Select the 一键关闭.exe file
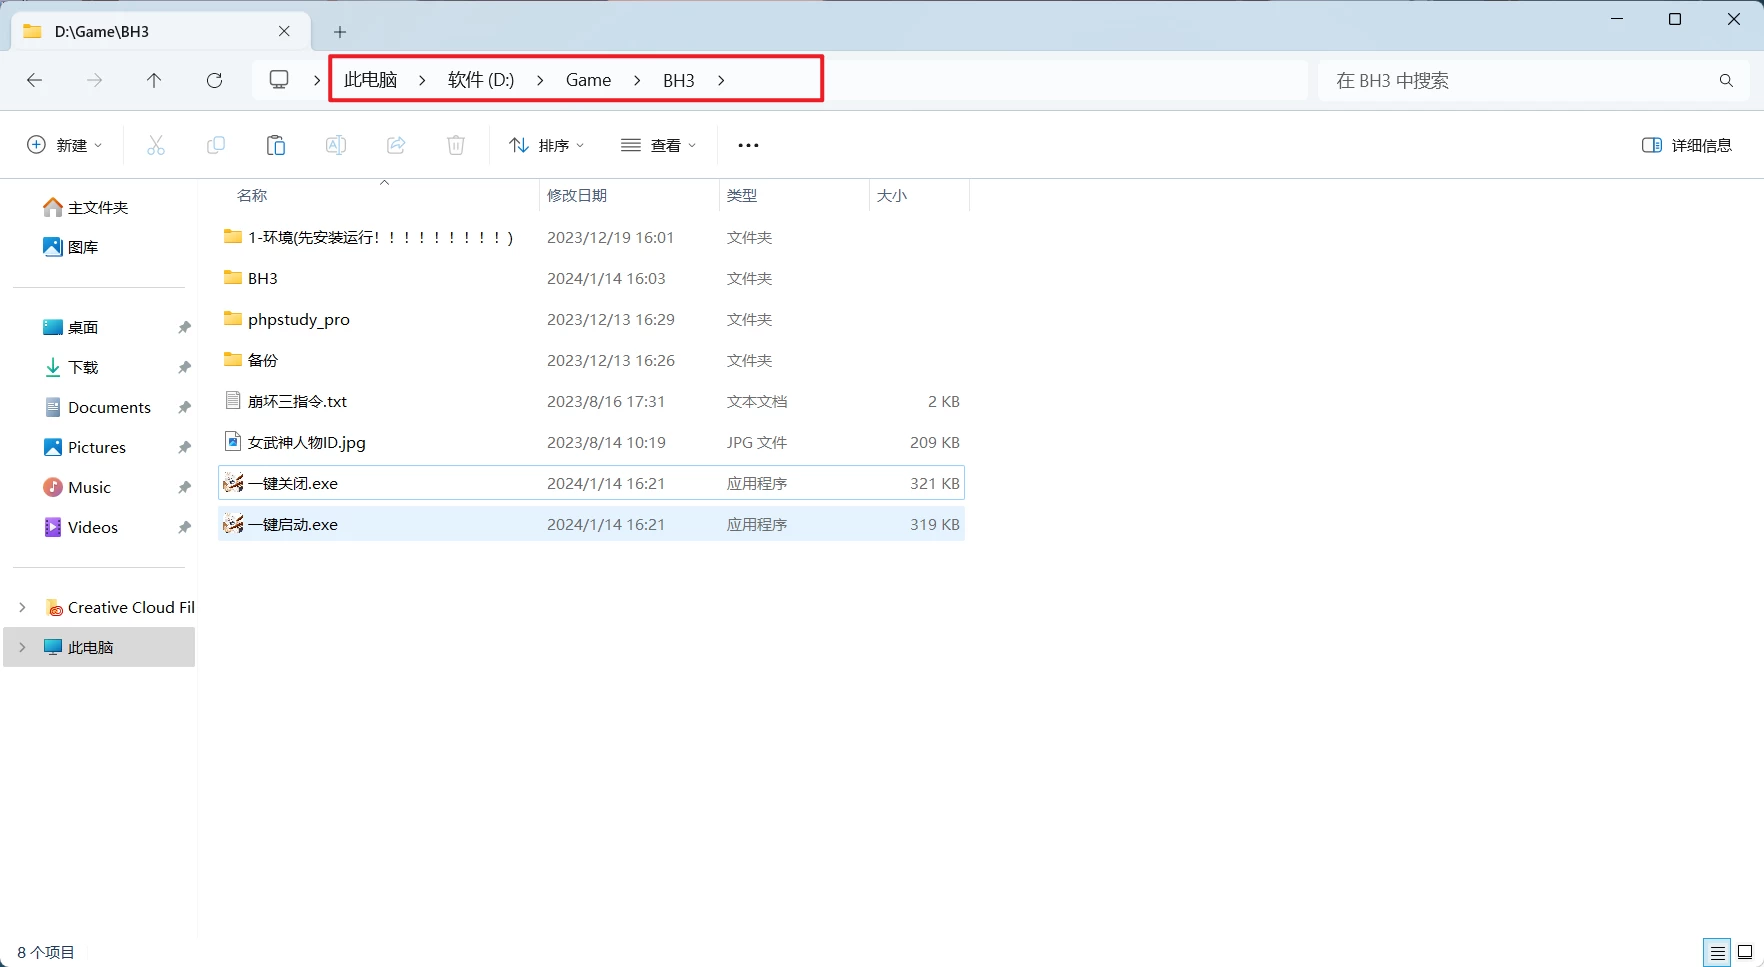The image size is (1764, 967). click(x=293, y=483)
